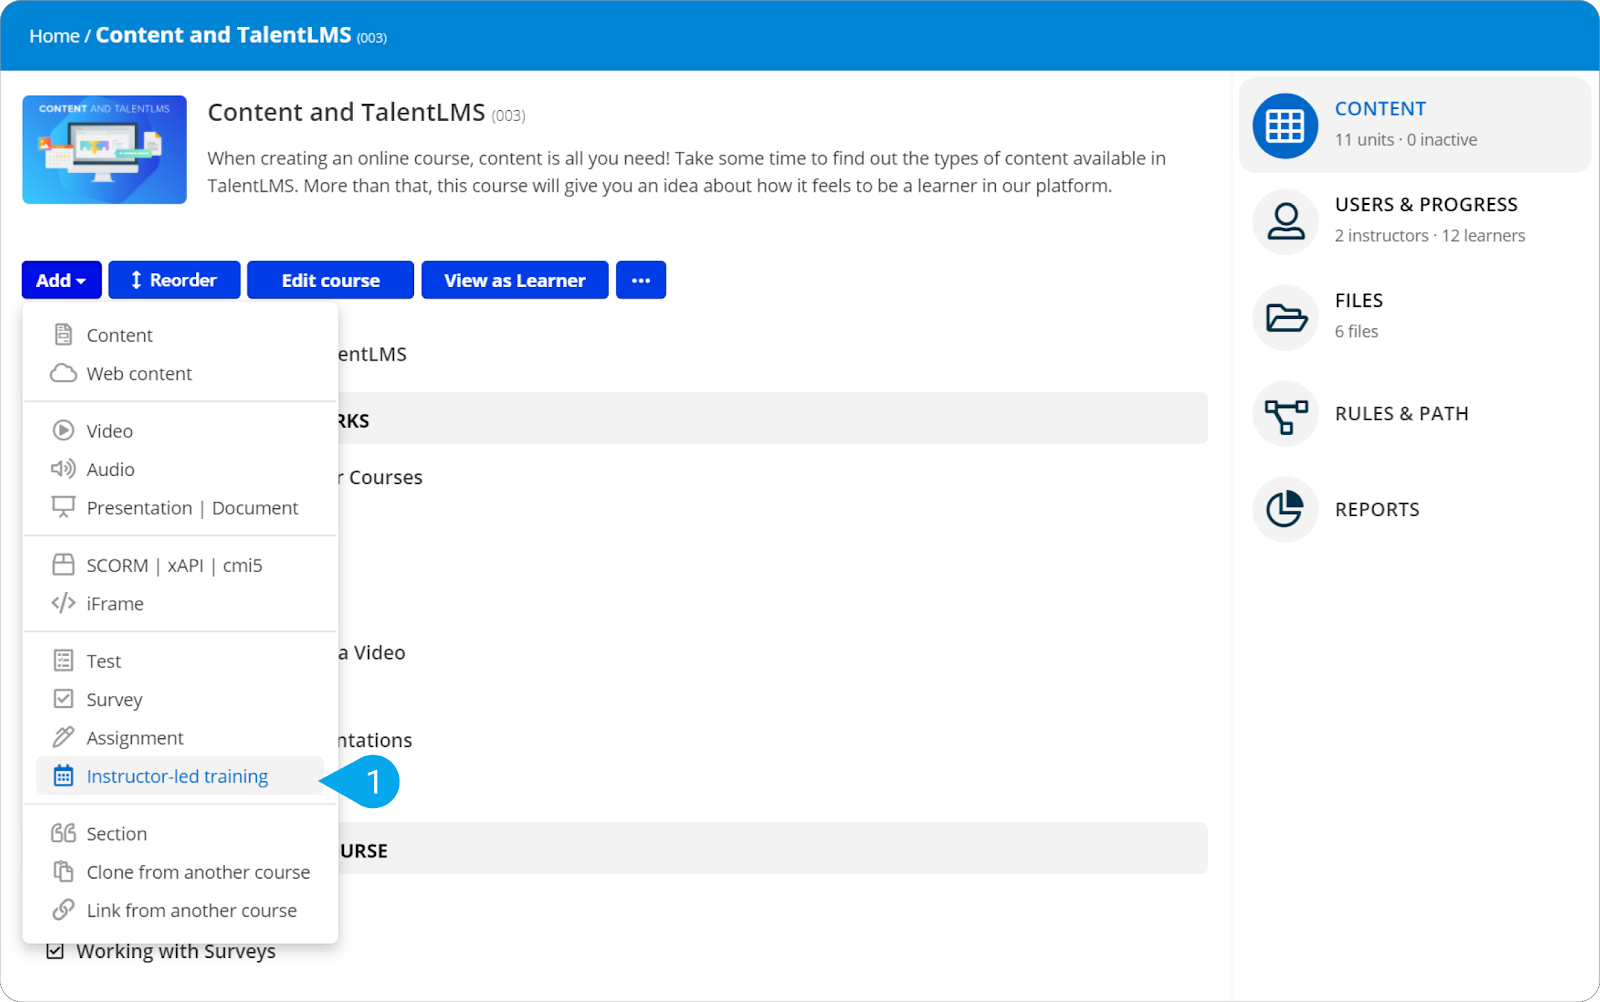Open USERS & PROGRESS sidebar tab
The image size is (1600, 1002).
tap(1414, 221)
